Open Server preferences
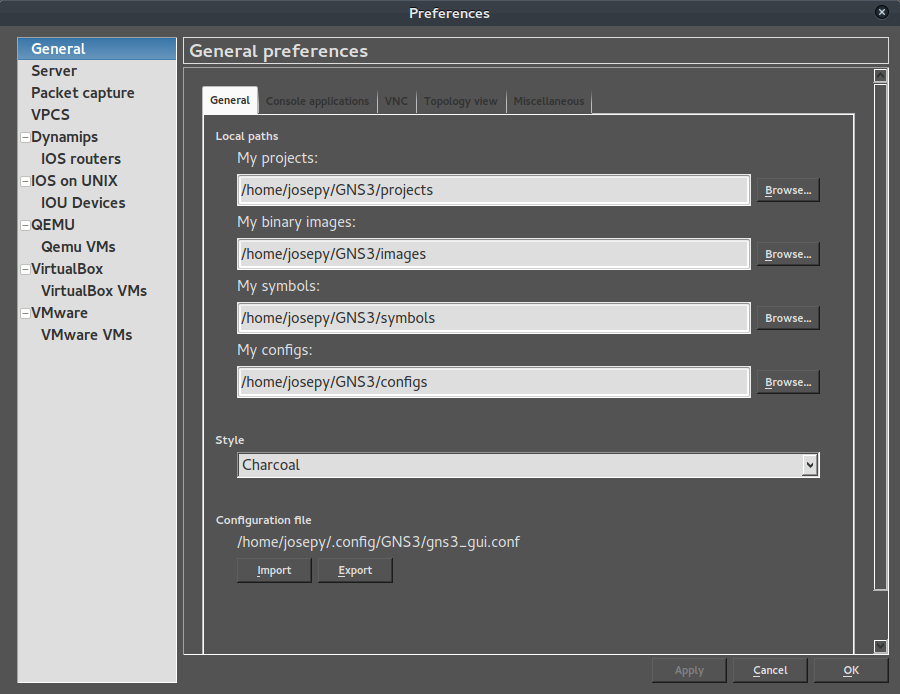900x694 pixels. (54, 71)
